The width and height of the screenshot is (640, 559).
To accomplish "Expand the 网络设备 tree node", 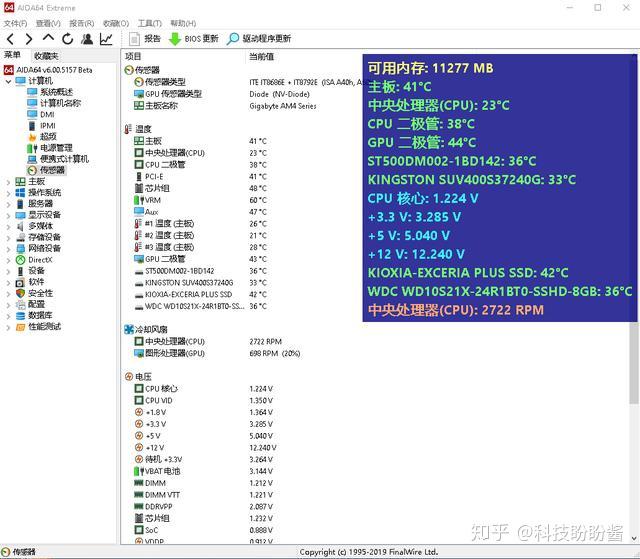I will pyautogui.click(x=8, y=248).
